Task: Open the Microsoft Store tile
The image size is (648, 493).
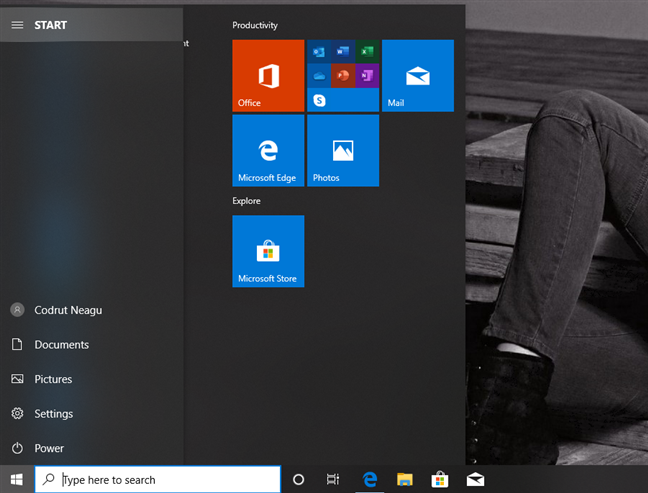Action: coord(268,251)
